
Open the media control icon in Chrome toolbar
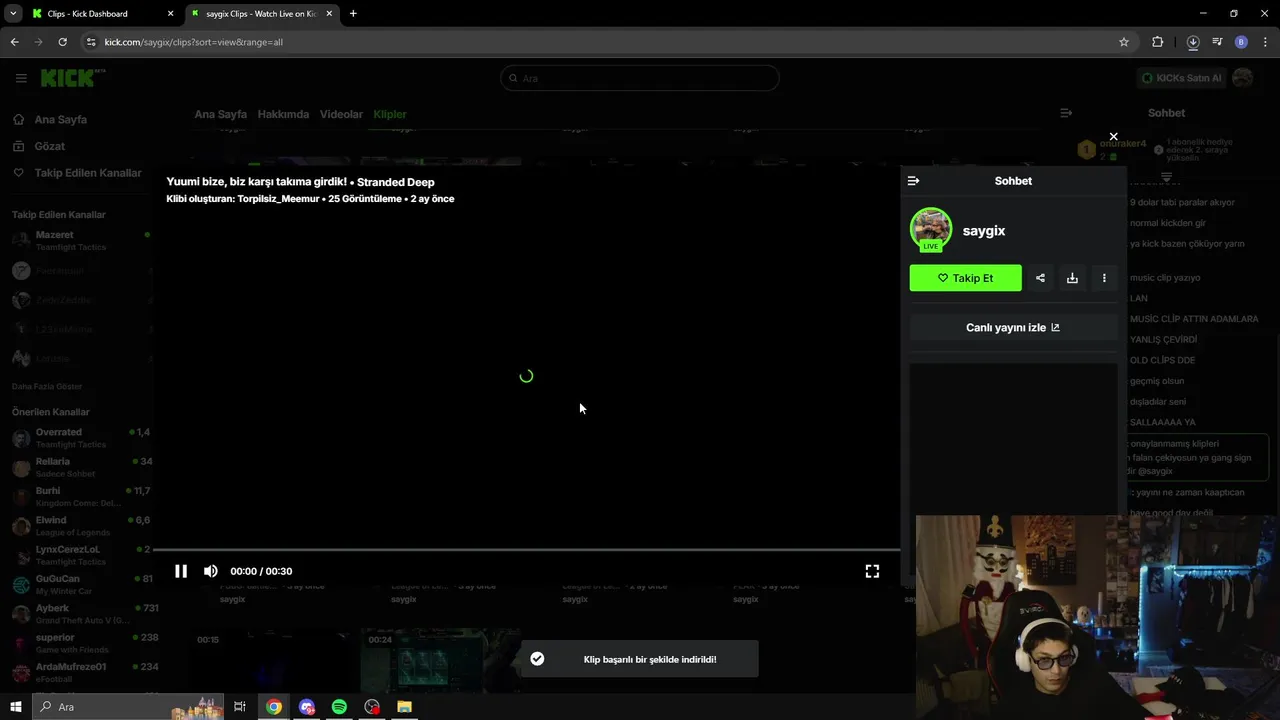click(1217, 42)
